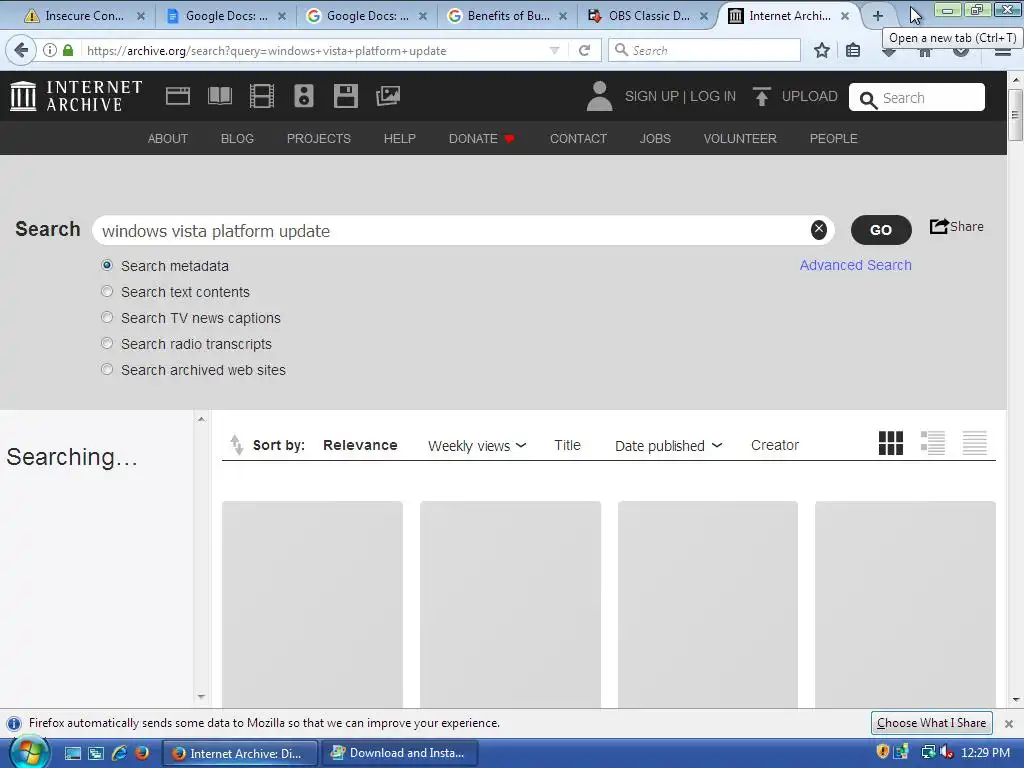Click the SIGN UP | LOG IN link
Viewport: 1024px width, 768px height.
680,97
